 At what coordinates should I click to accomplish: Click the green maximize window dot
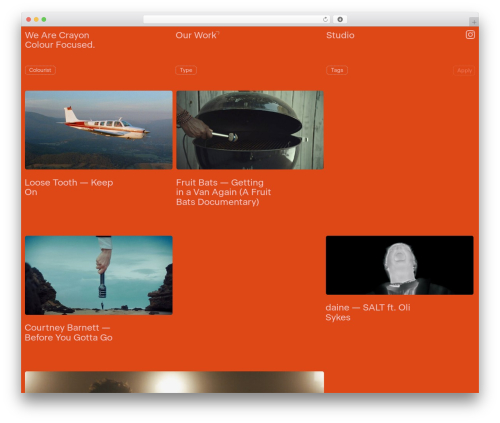click(x=44, y=20)
